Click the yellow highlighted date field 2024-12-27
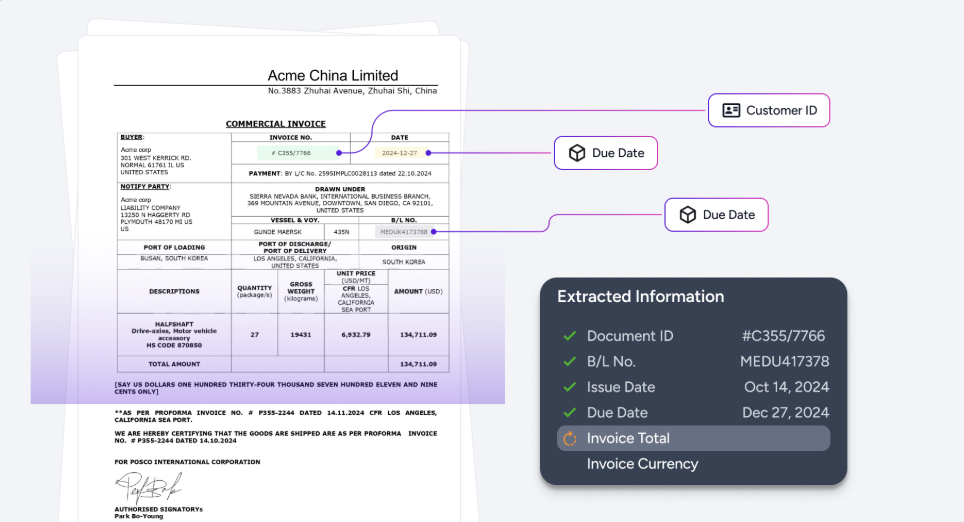This screenshot has height=522, width=964. click(x=400, y=152)
